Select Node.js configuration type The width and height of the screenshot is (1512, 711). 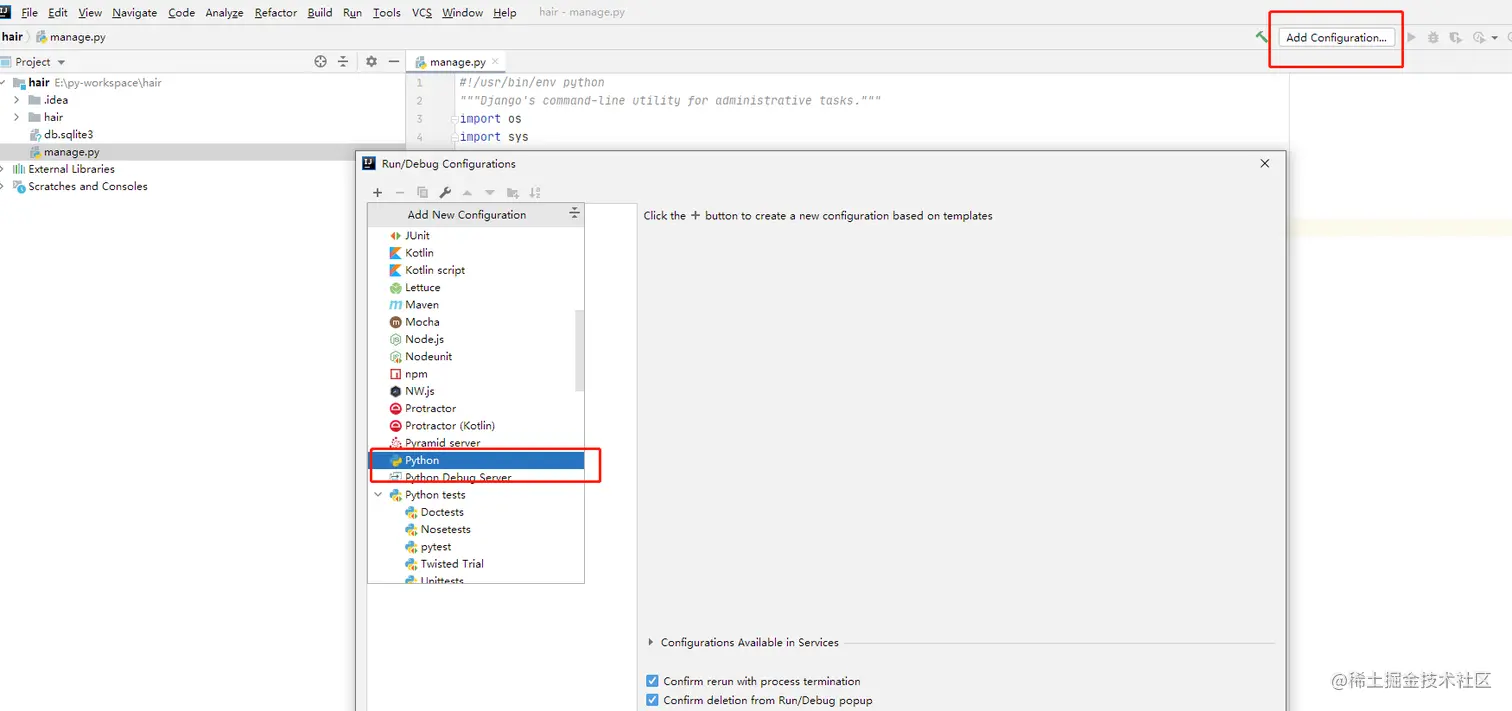click(x=476, y=339)
